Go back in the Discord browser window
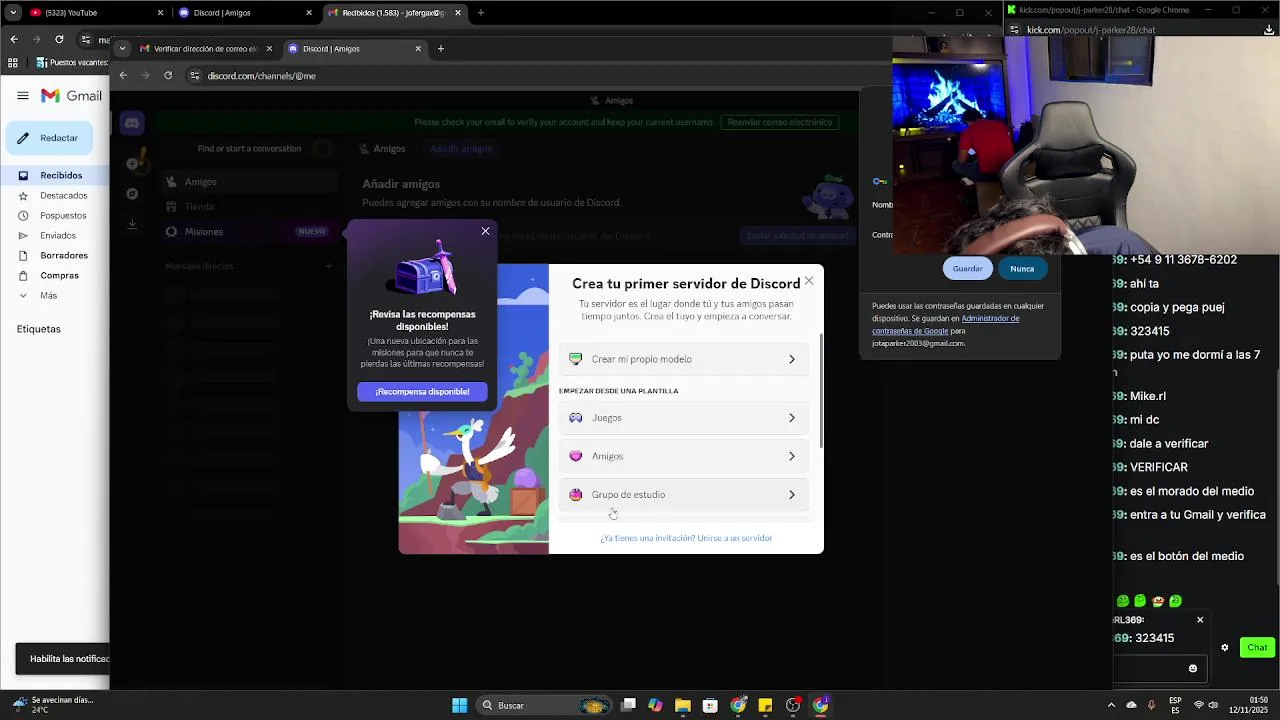1280x720 pixels. 123,76
